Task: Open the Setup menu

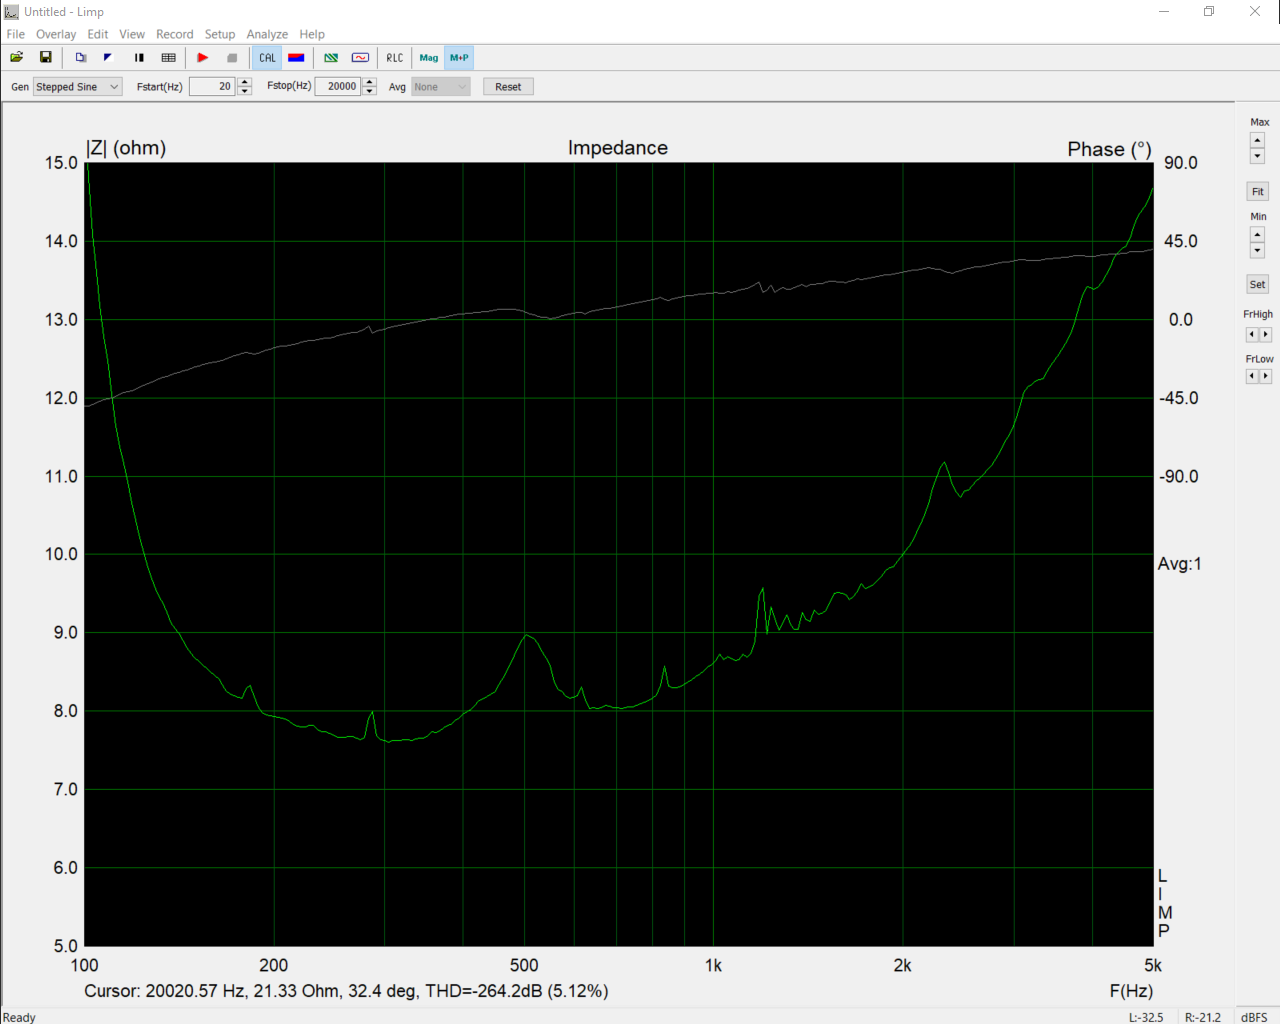Action: [x=220, y=34]
